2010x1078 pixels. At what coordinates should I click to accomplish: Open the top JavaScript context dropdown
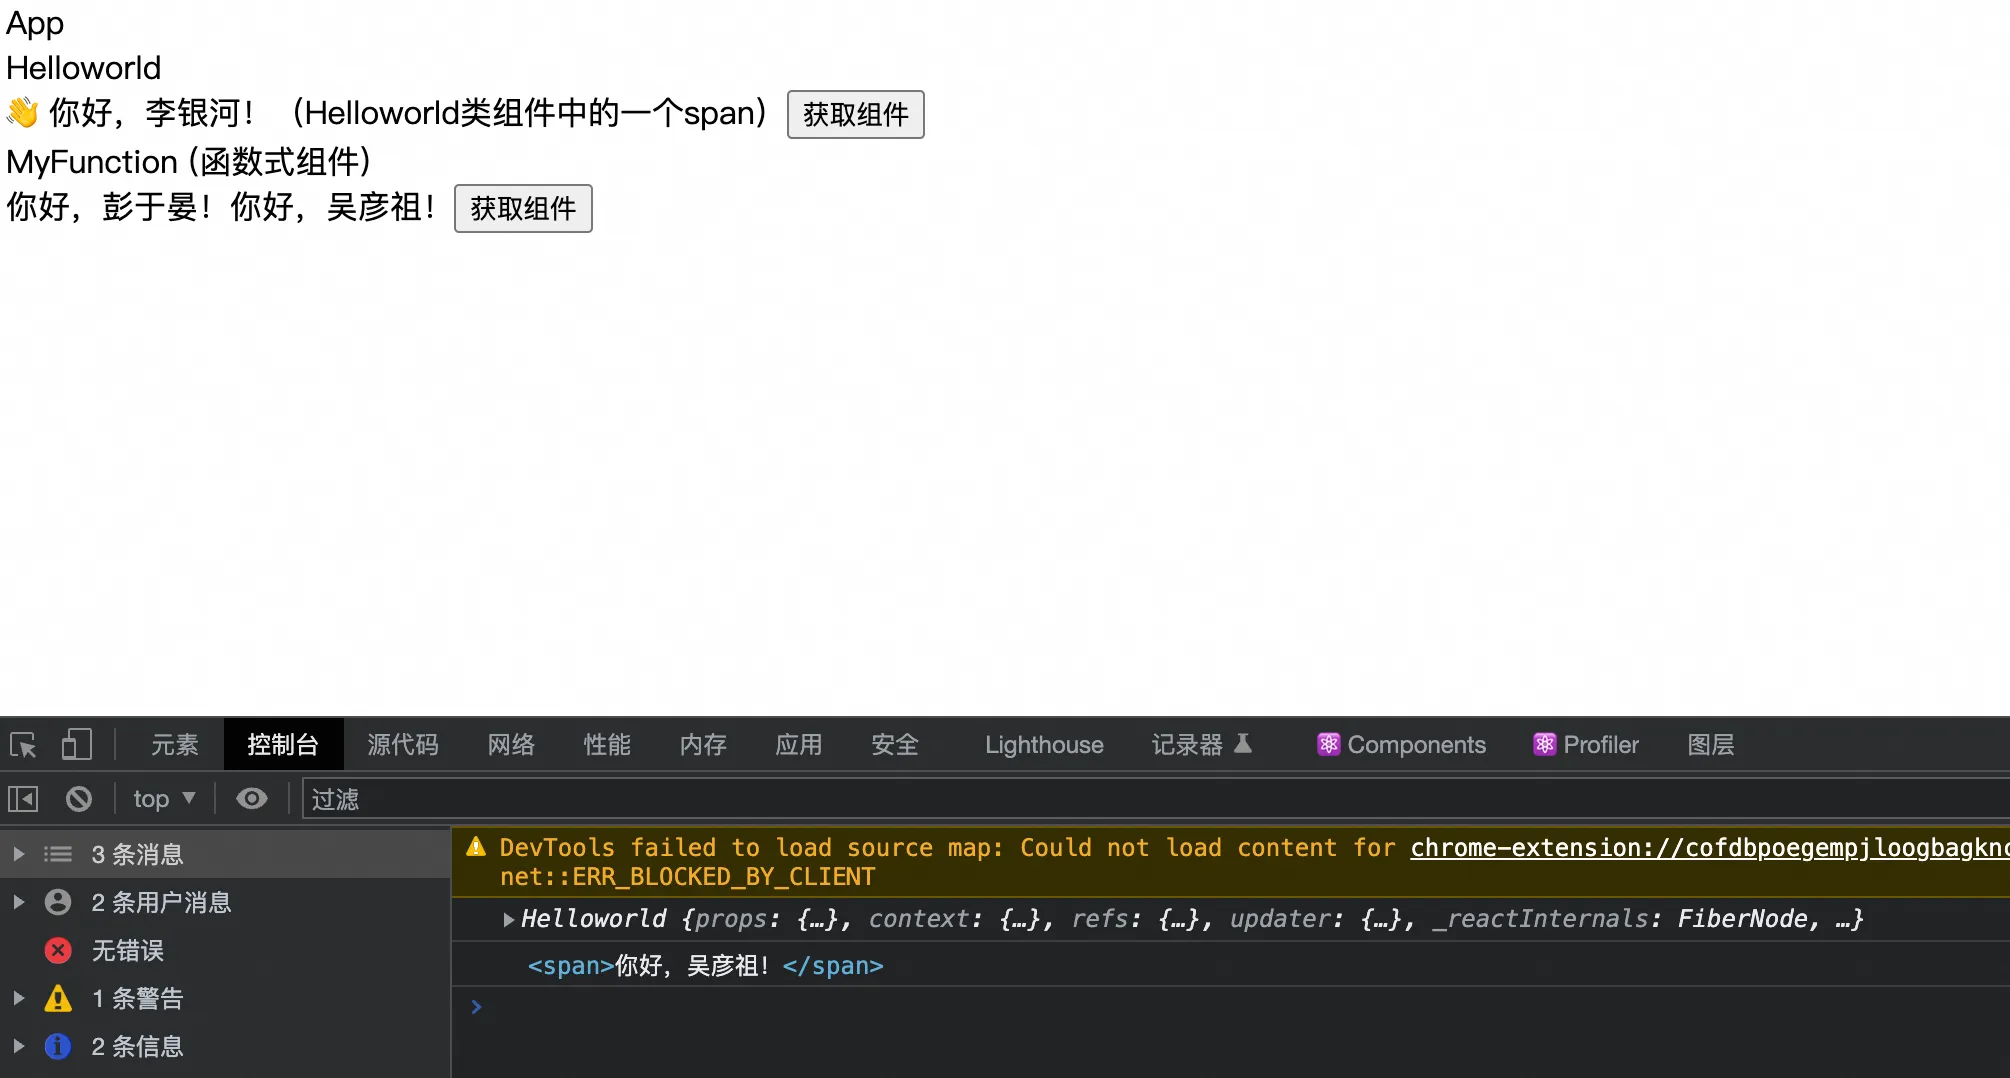pos(164,799)
